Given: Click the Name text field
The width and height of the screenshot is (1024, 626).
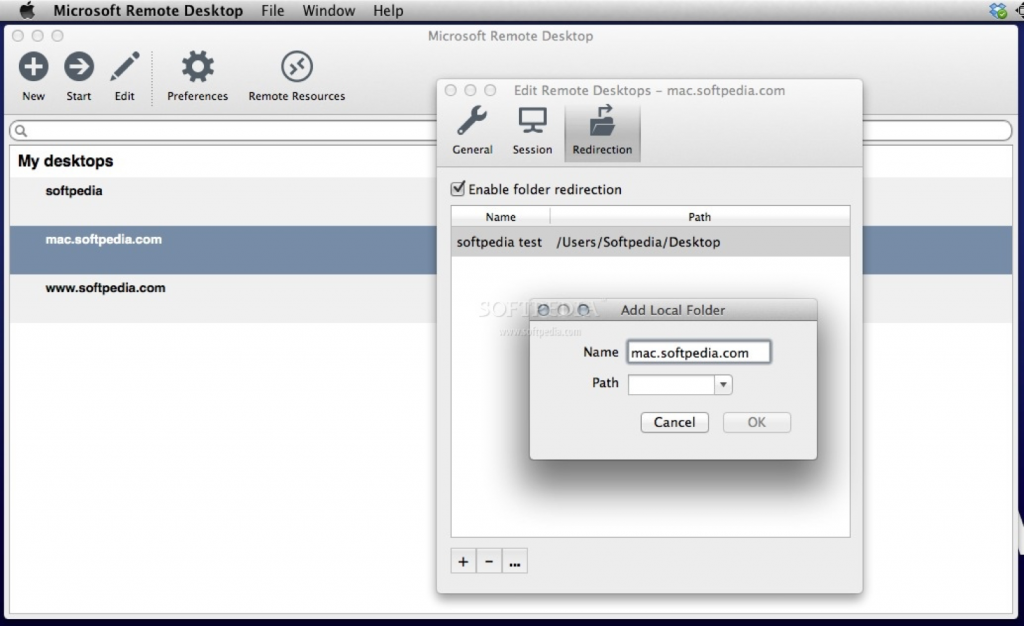Looking at the screenshot, I should click(698, 352).
